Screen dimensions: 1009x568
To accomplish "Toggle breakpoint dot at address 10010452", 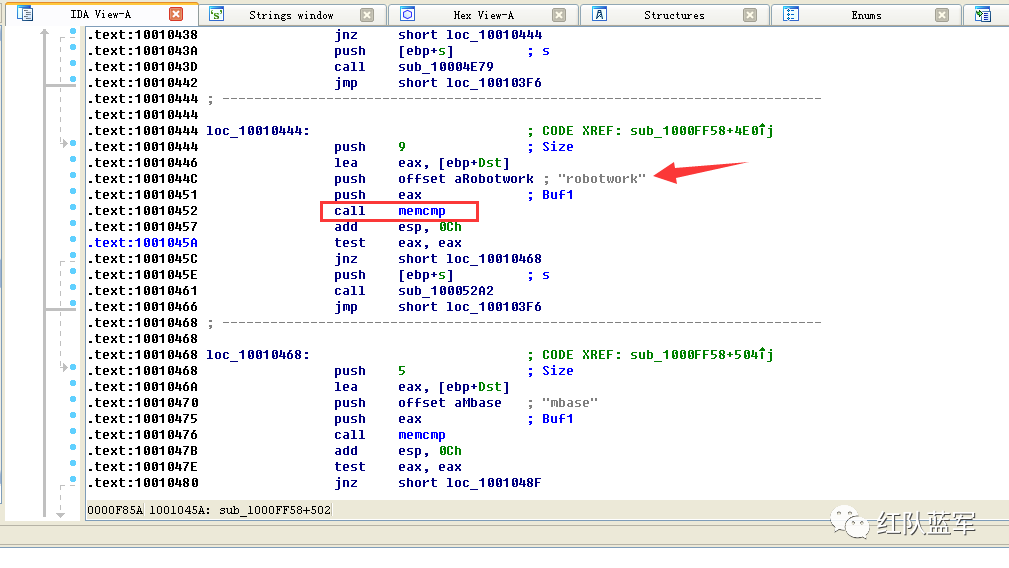I will pyautogui.click(x=73, y=208).
